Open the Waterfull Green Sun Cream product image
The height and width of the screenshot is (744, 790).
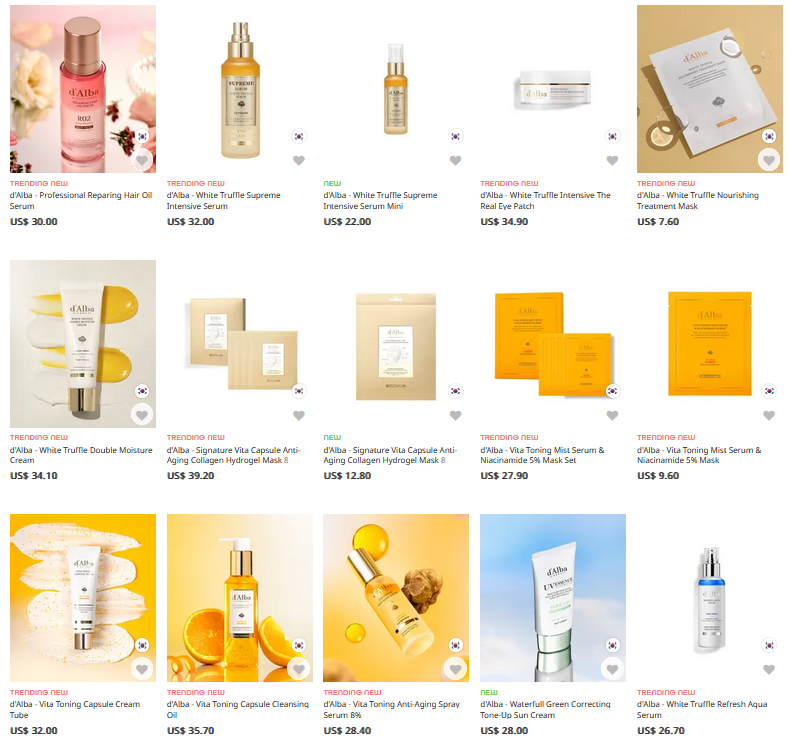553,598
